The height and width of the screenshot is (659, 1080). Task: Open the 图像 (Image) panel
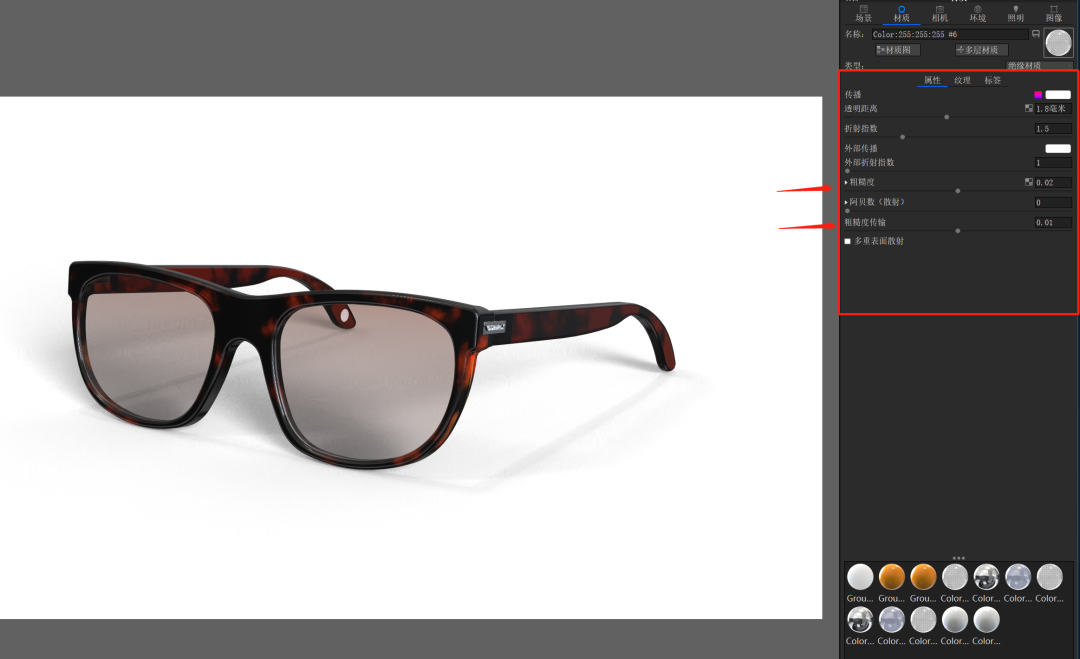point(1053,14)
